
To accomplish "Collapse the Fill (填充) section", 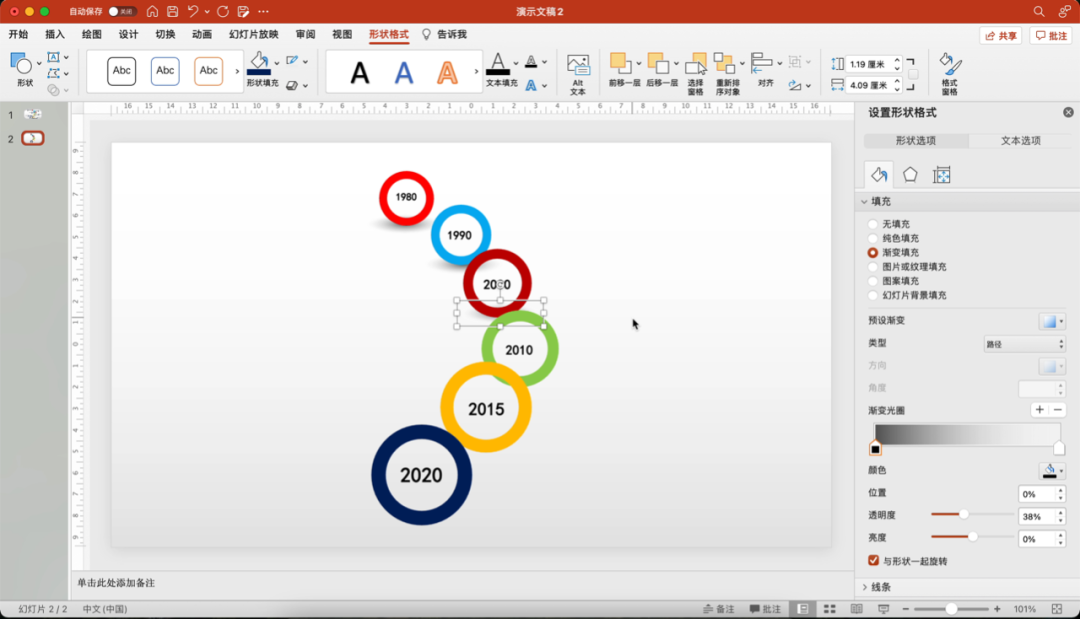I will [x=864, y=201].
